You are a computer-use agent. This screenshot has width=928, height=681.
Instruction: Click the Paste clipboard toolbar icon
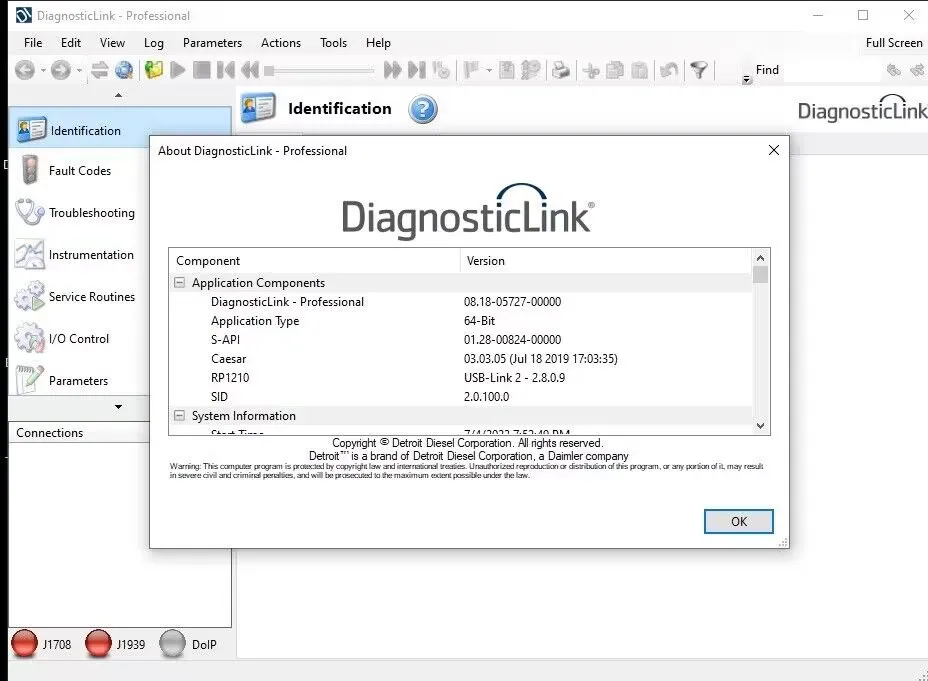click(639, 70)
